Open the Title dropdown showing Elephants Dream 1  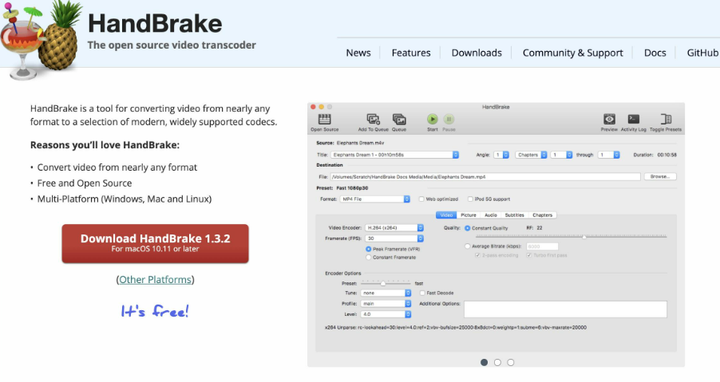click(394, 155)
